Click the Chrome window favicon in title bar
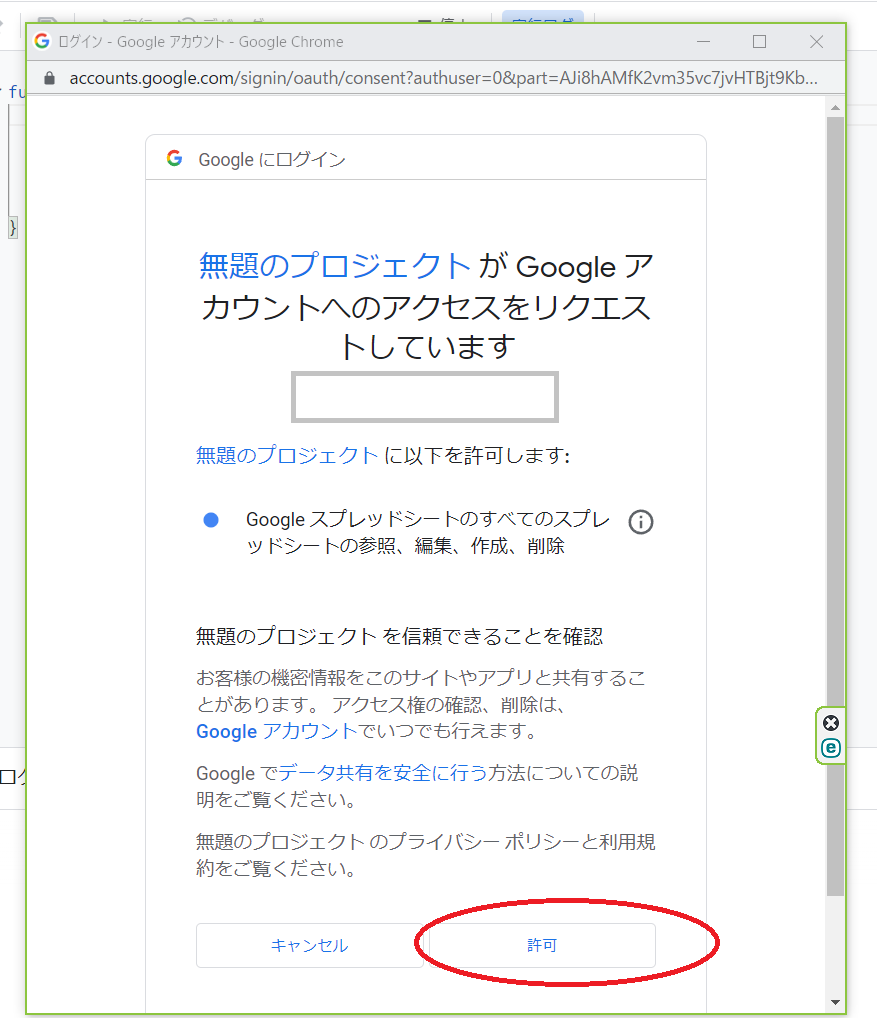Viewport: 877px width, 1018px height. [x=42, y=42]
